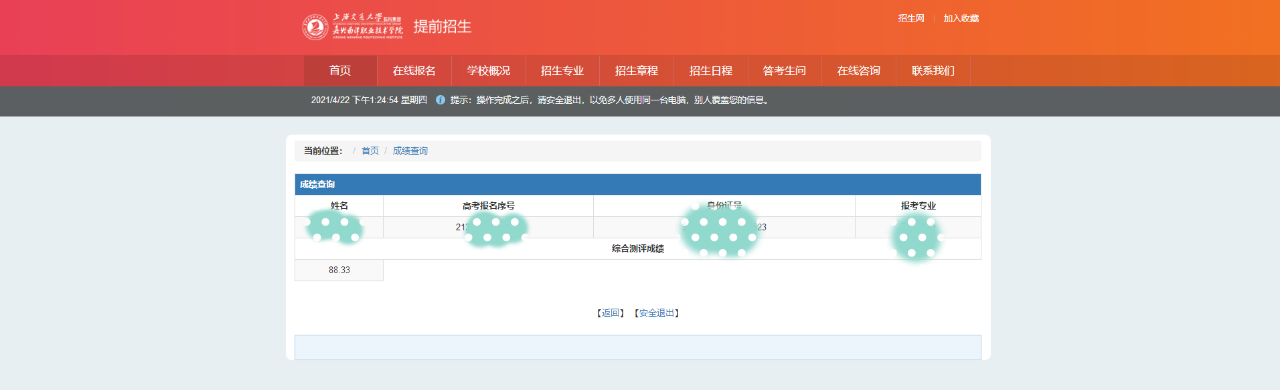Click the 返回 link
The image size is (1280, 390).
610,313
